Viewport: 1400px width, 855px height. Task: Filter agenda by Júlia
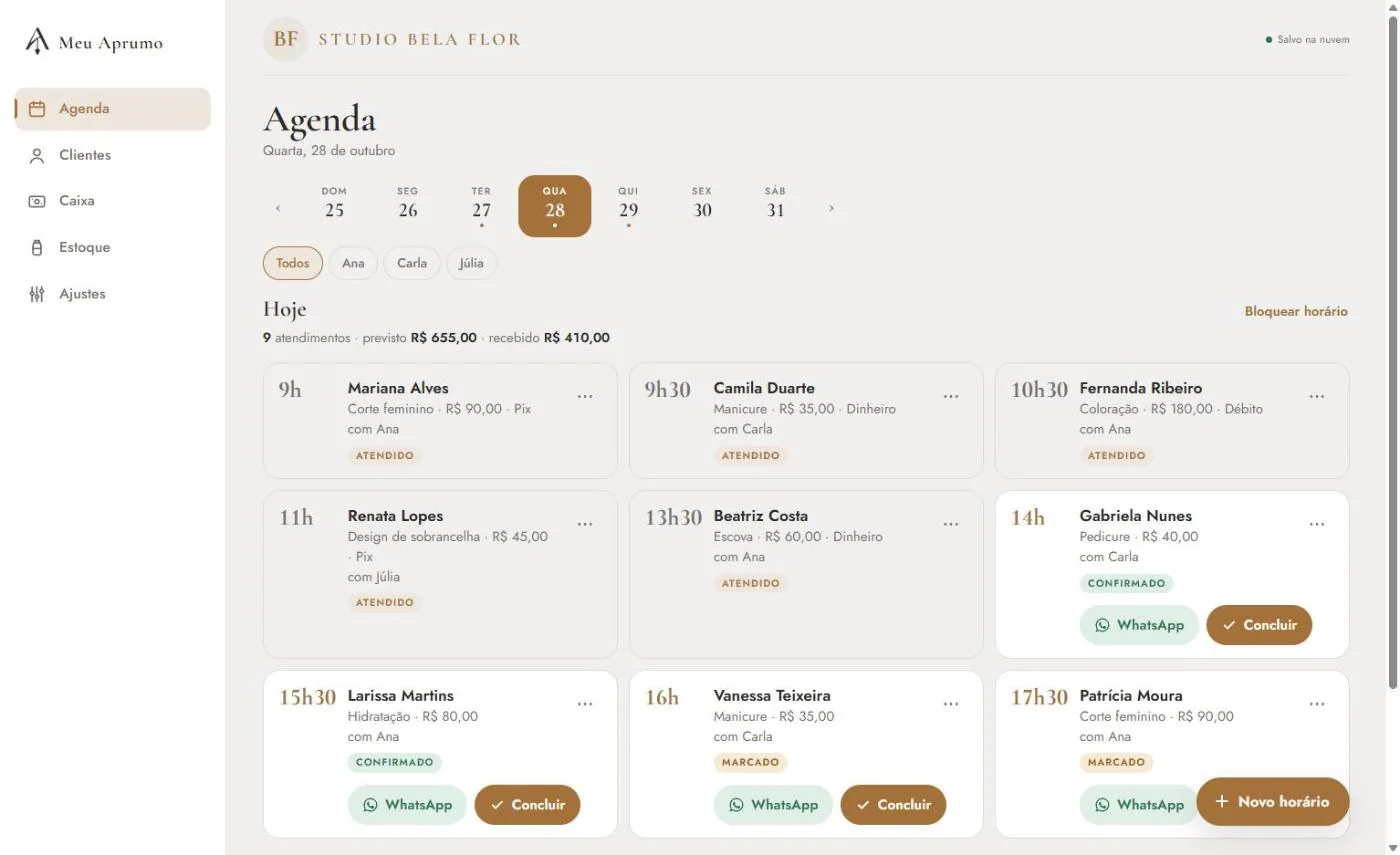[471, 263]
